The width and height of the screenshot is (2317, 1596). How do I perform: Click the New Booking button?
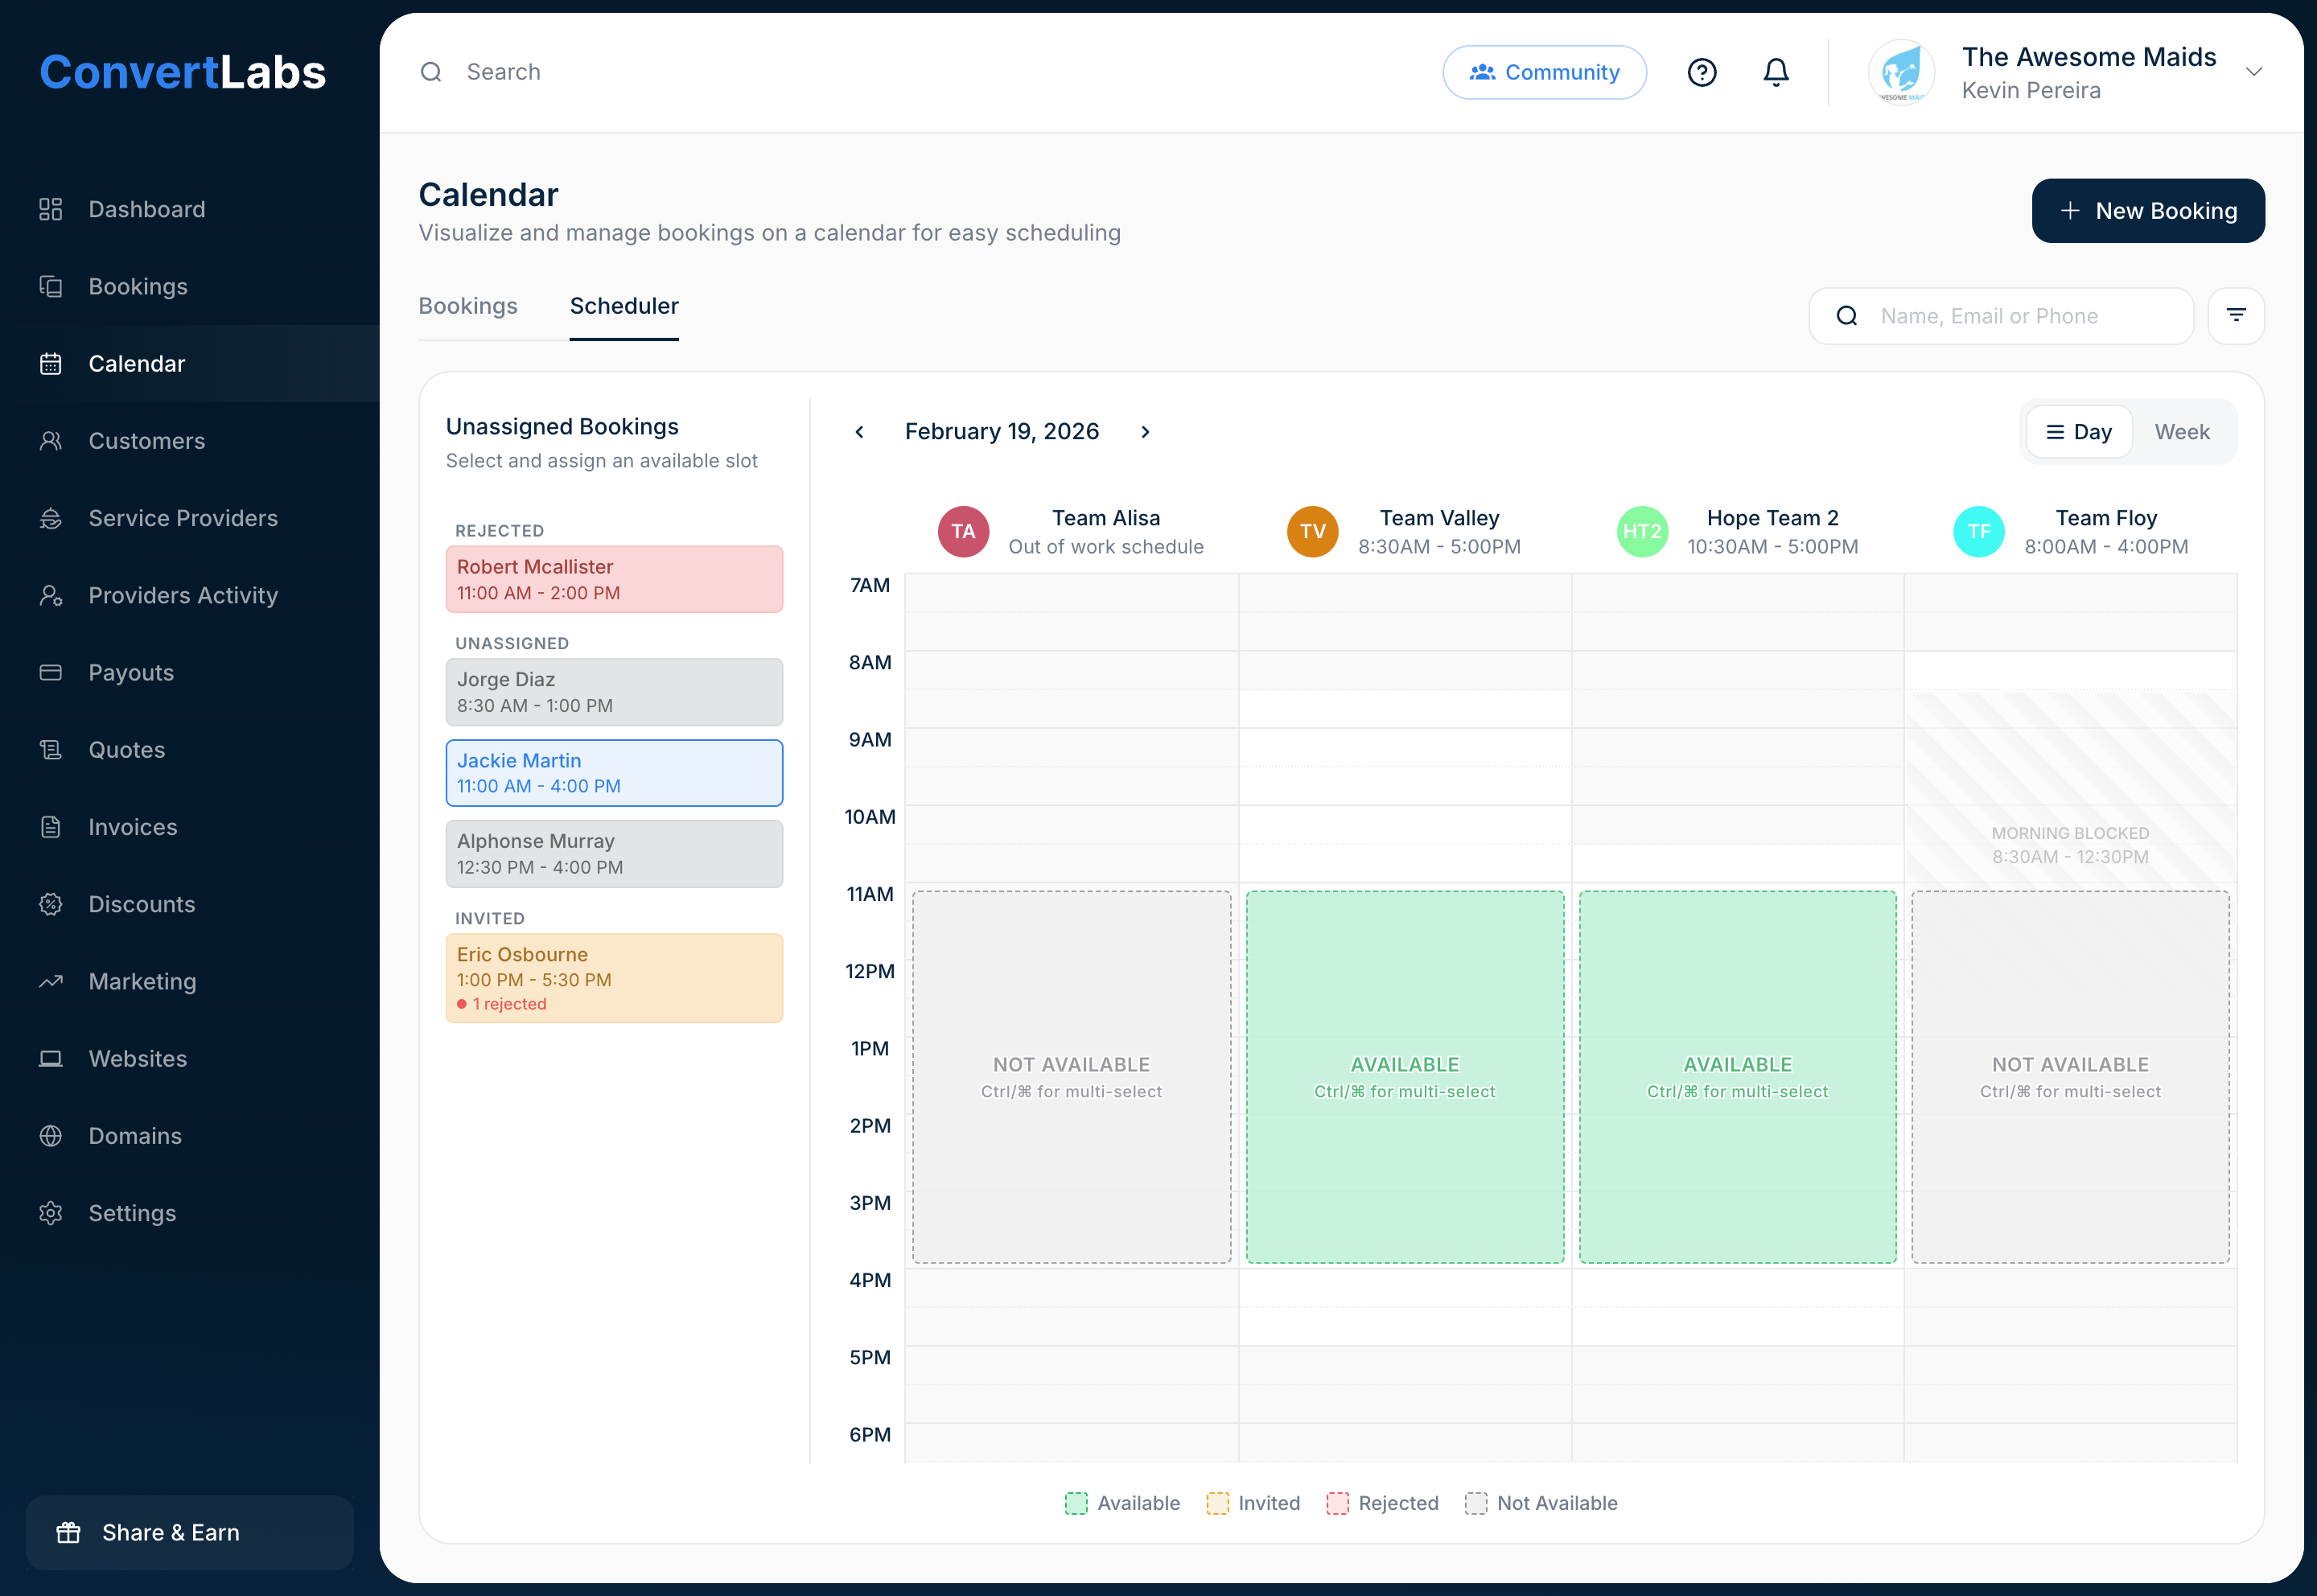tap(2147, 211)
